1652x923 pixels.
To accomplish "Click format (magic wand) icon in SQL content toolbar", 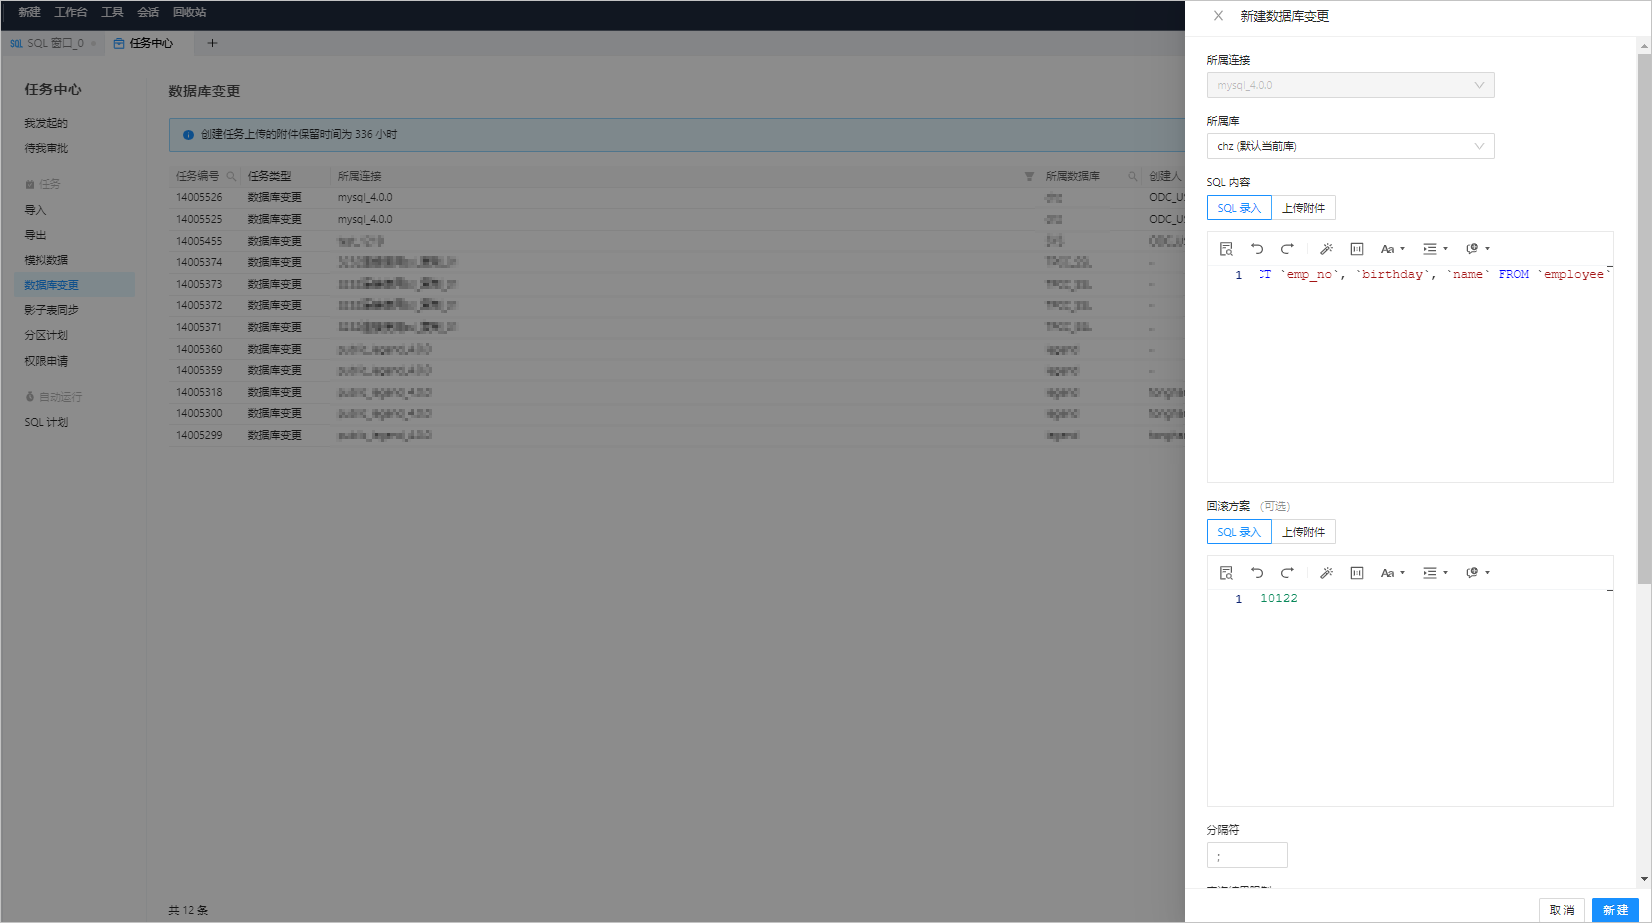I will 1326,249.
